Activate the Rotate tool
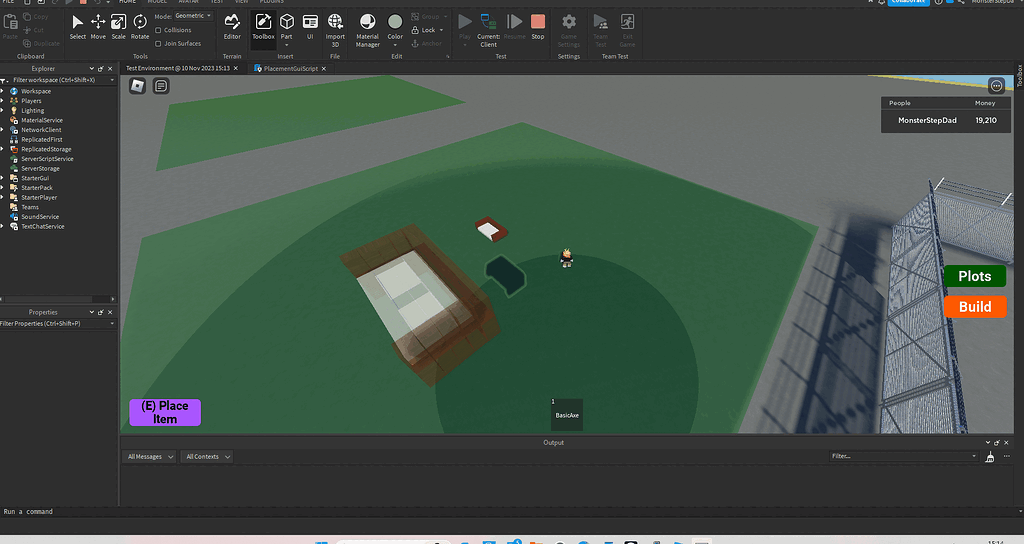The width and height of the screenshot is (1024, 544). (140, 26)
